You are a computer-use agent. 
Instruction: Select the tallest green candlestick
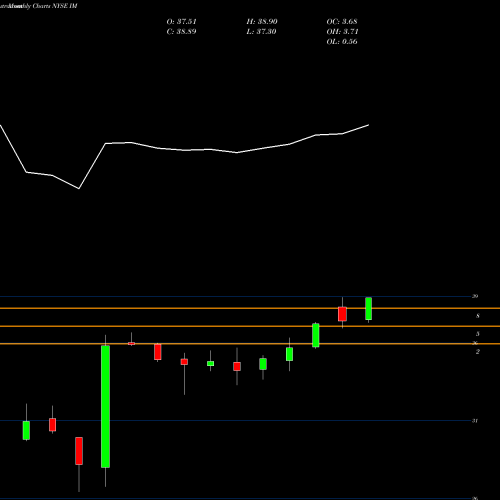[105, 407]
